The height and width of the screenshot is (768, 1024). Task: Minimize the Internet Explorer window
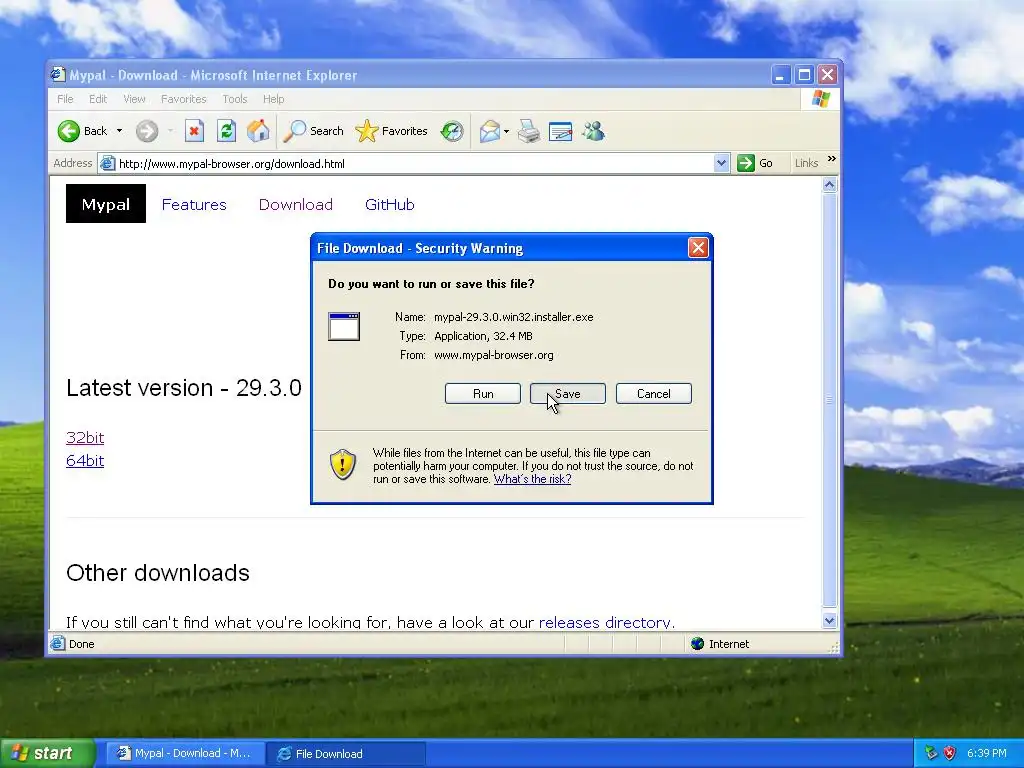click(780, 74)
